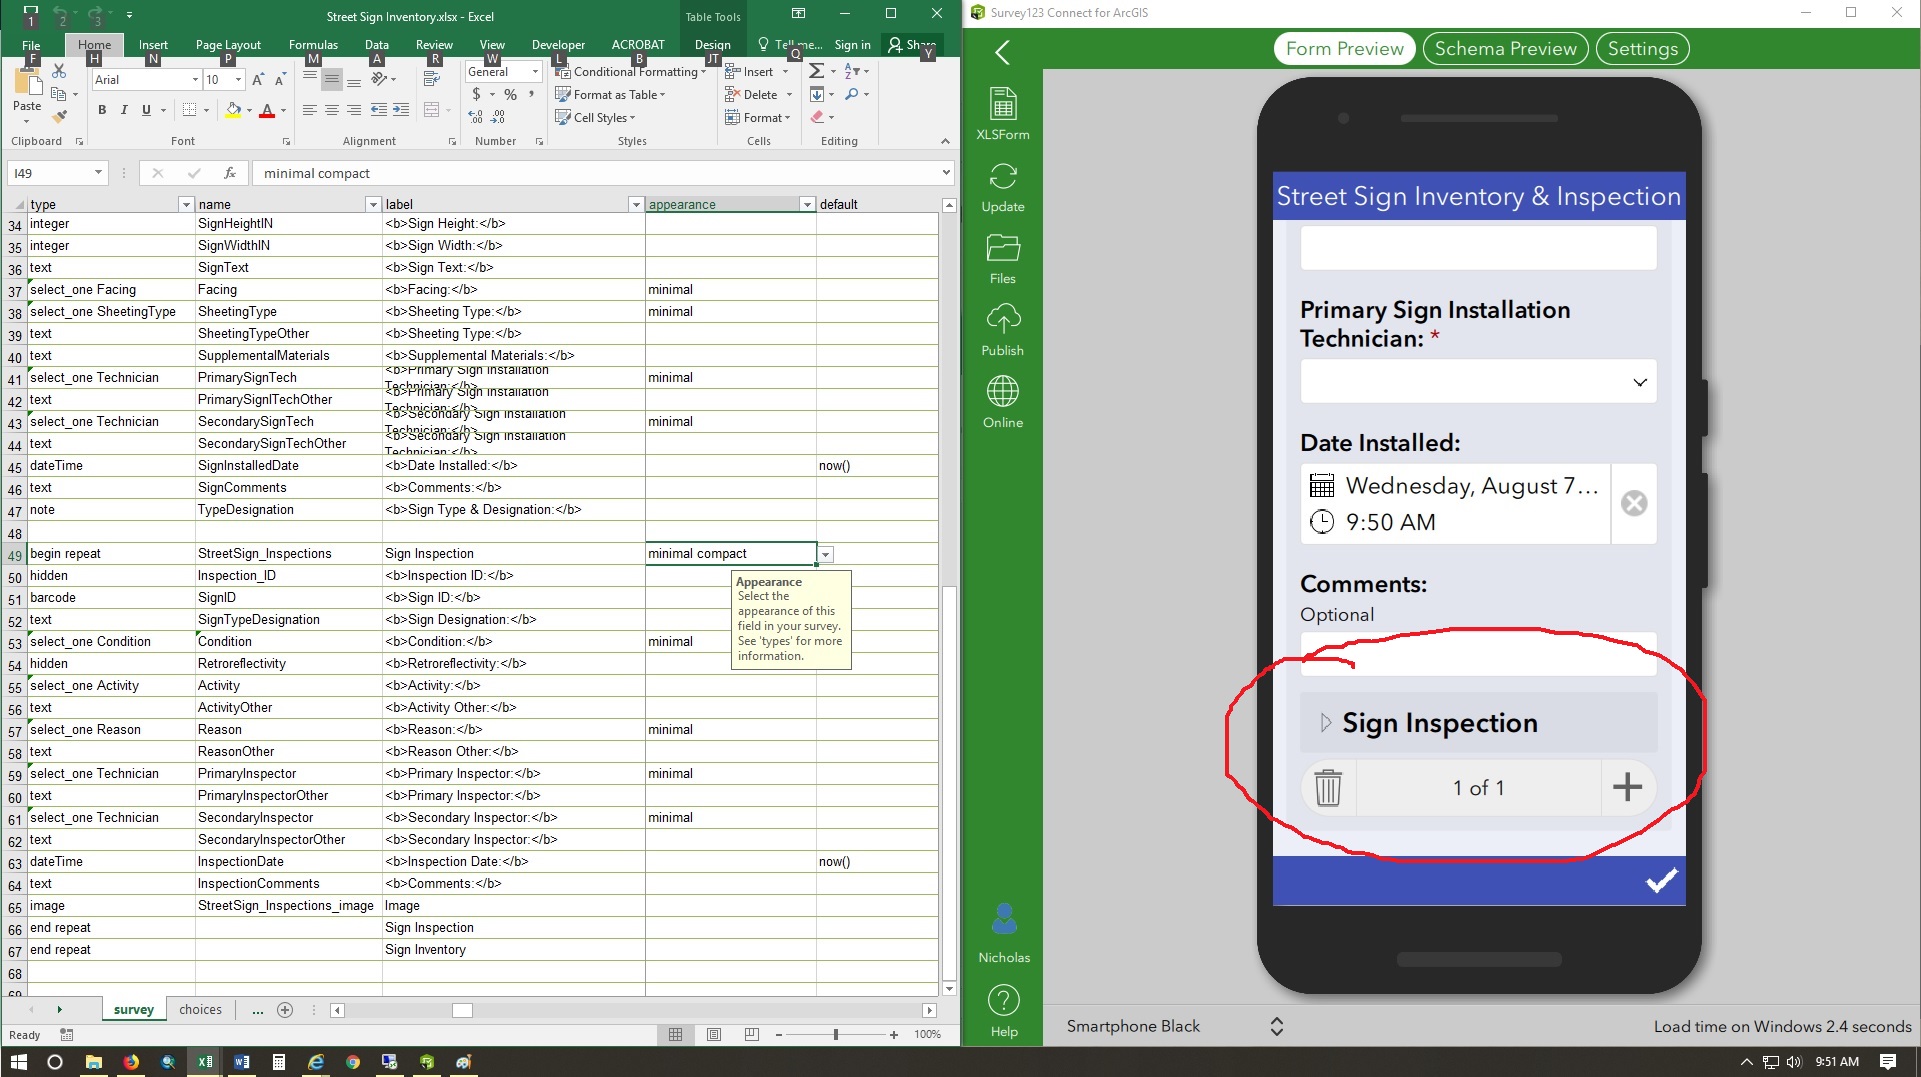The image size is (1921, 1077).
Task: Submit the survey with the checkmark button
Action: [1662, 881]
